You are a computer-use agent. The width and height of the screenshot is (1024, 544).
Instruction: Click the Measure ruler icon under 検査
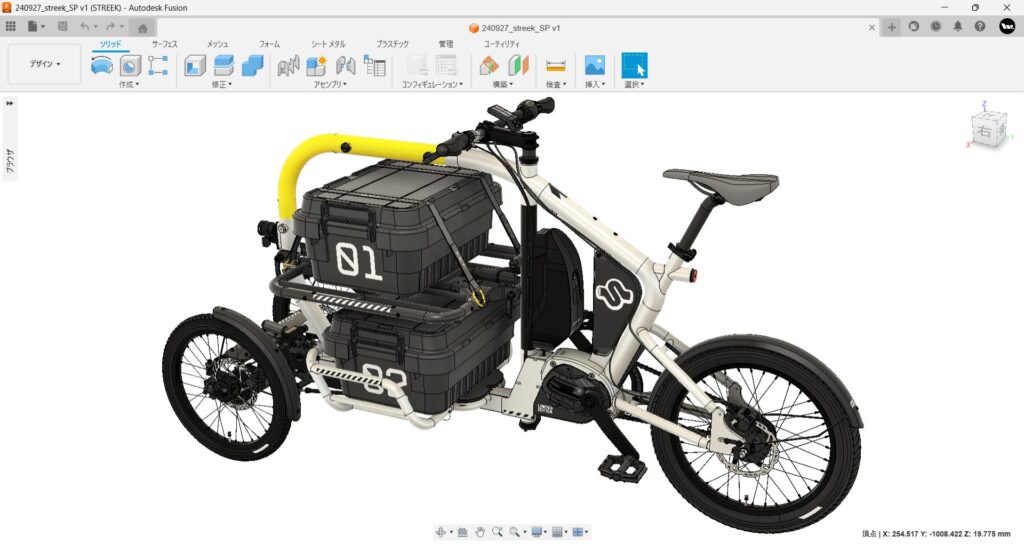tap(556, 65)
